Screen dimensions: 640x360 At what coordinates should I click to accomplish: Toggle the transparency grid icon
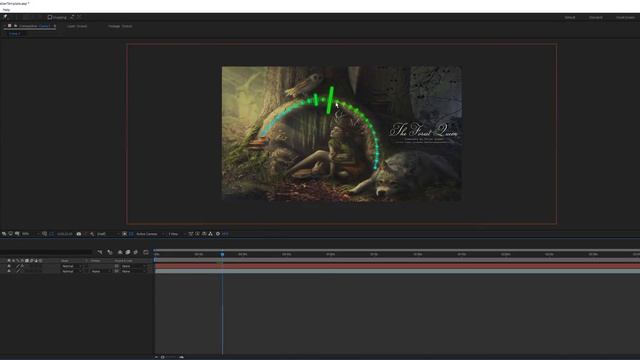(131, 234)
